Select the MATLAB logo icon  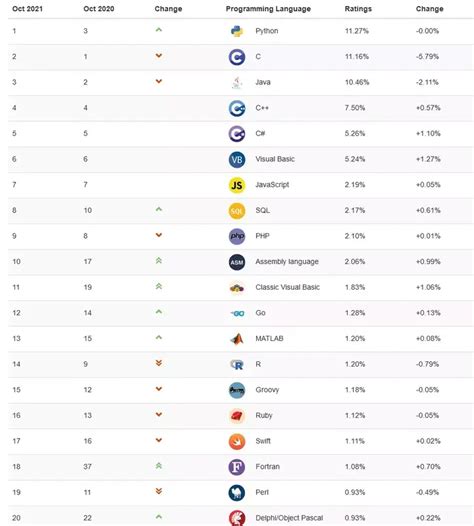(x=237, y=339)
